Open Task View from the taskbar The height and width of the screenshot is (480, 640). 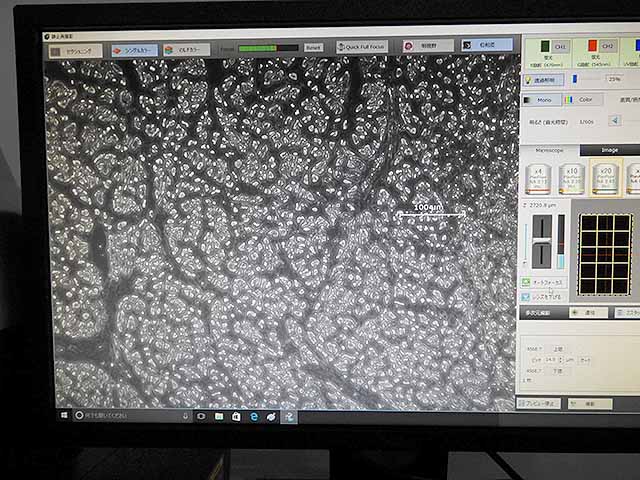pos(201,416)
